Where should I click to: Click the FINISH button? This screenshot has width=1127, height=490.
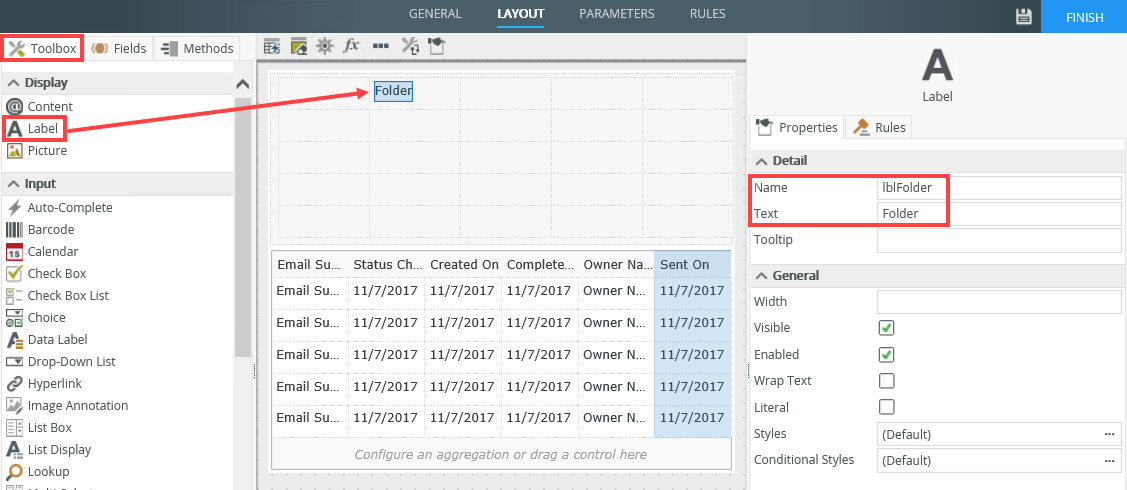point(1084,17)
